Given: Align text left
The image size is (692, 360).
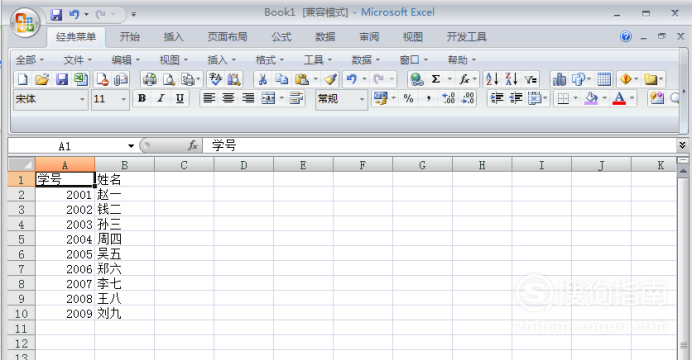Looking at the screenshot, I should click(209, 98).
